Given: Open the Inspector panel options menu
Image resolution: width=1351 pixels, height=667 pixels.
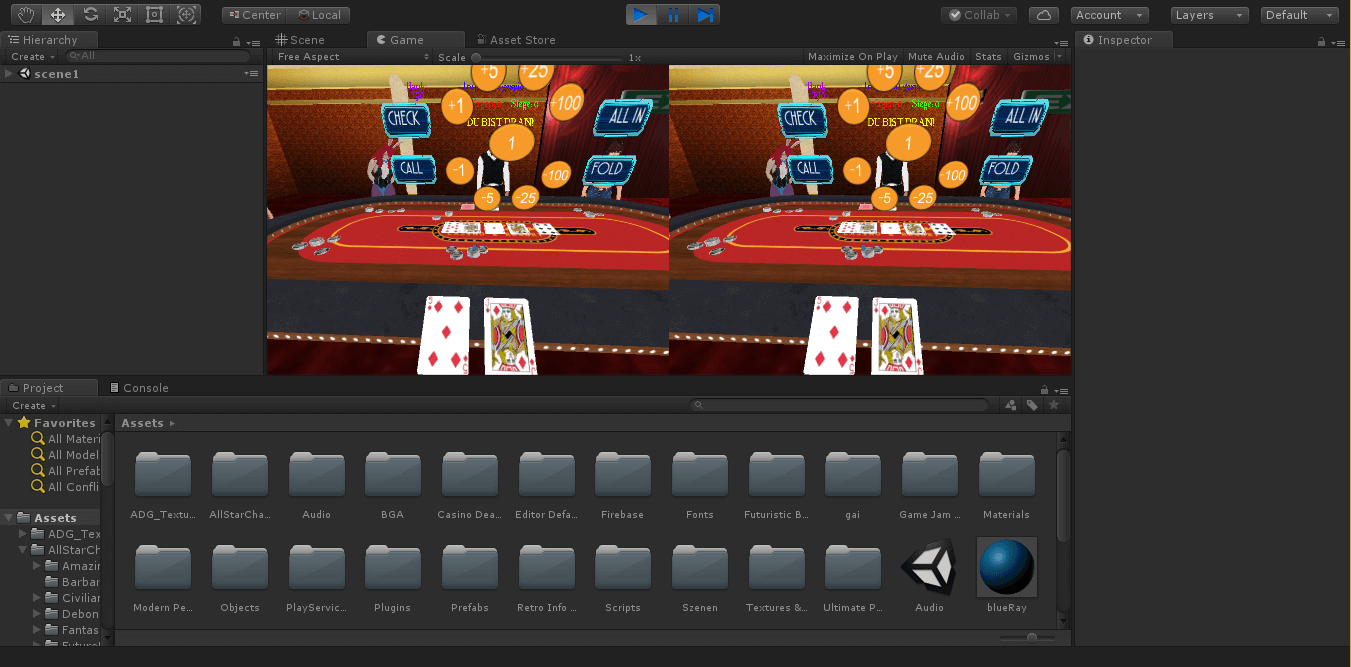Looking at the screenshot, I should pyautogui.click(x=1339, y=42).
